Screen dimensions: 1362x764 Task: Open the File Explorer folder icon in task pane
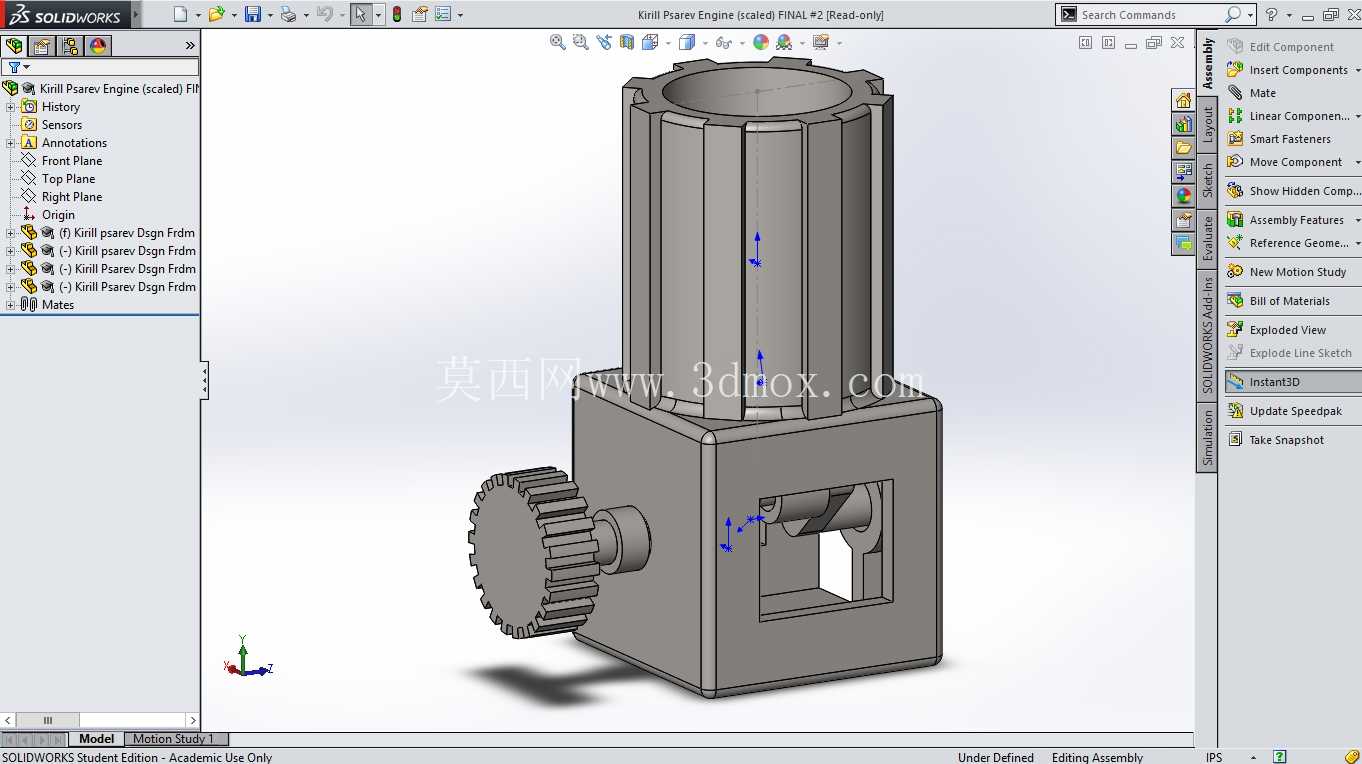[x=1184, y=148]
